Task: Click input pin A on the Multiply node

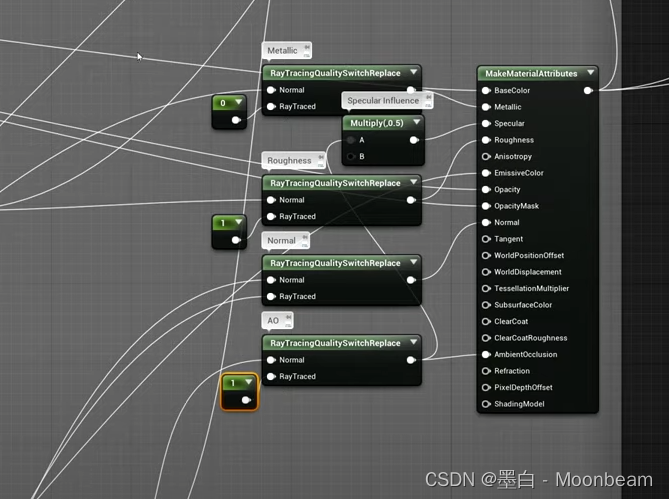Action: pos(351,140)
